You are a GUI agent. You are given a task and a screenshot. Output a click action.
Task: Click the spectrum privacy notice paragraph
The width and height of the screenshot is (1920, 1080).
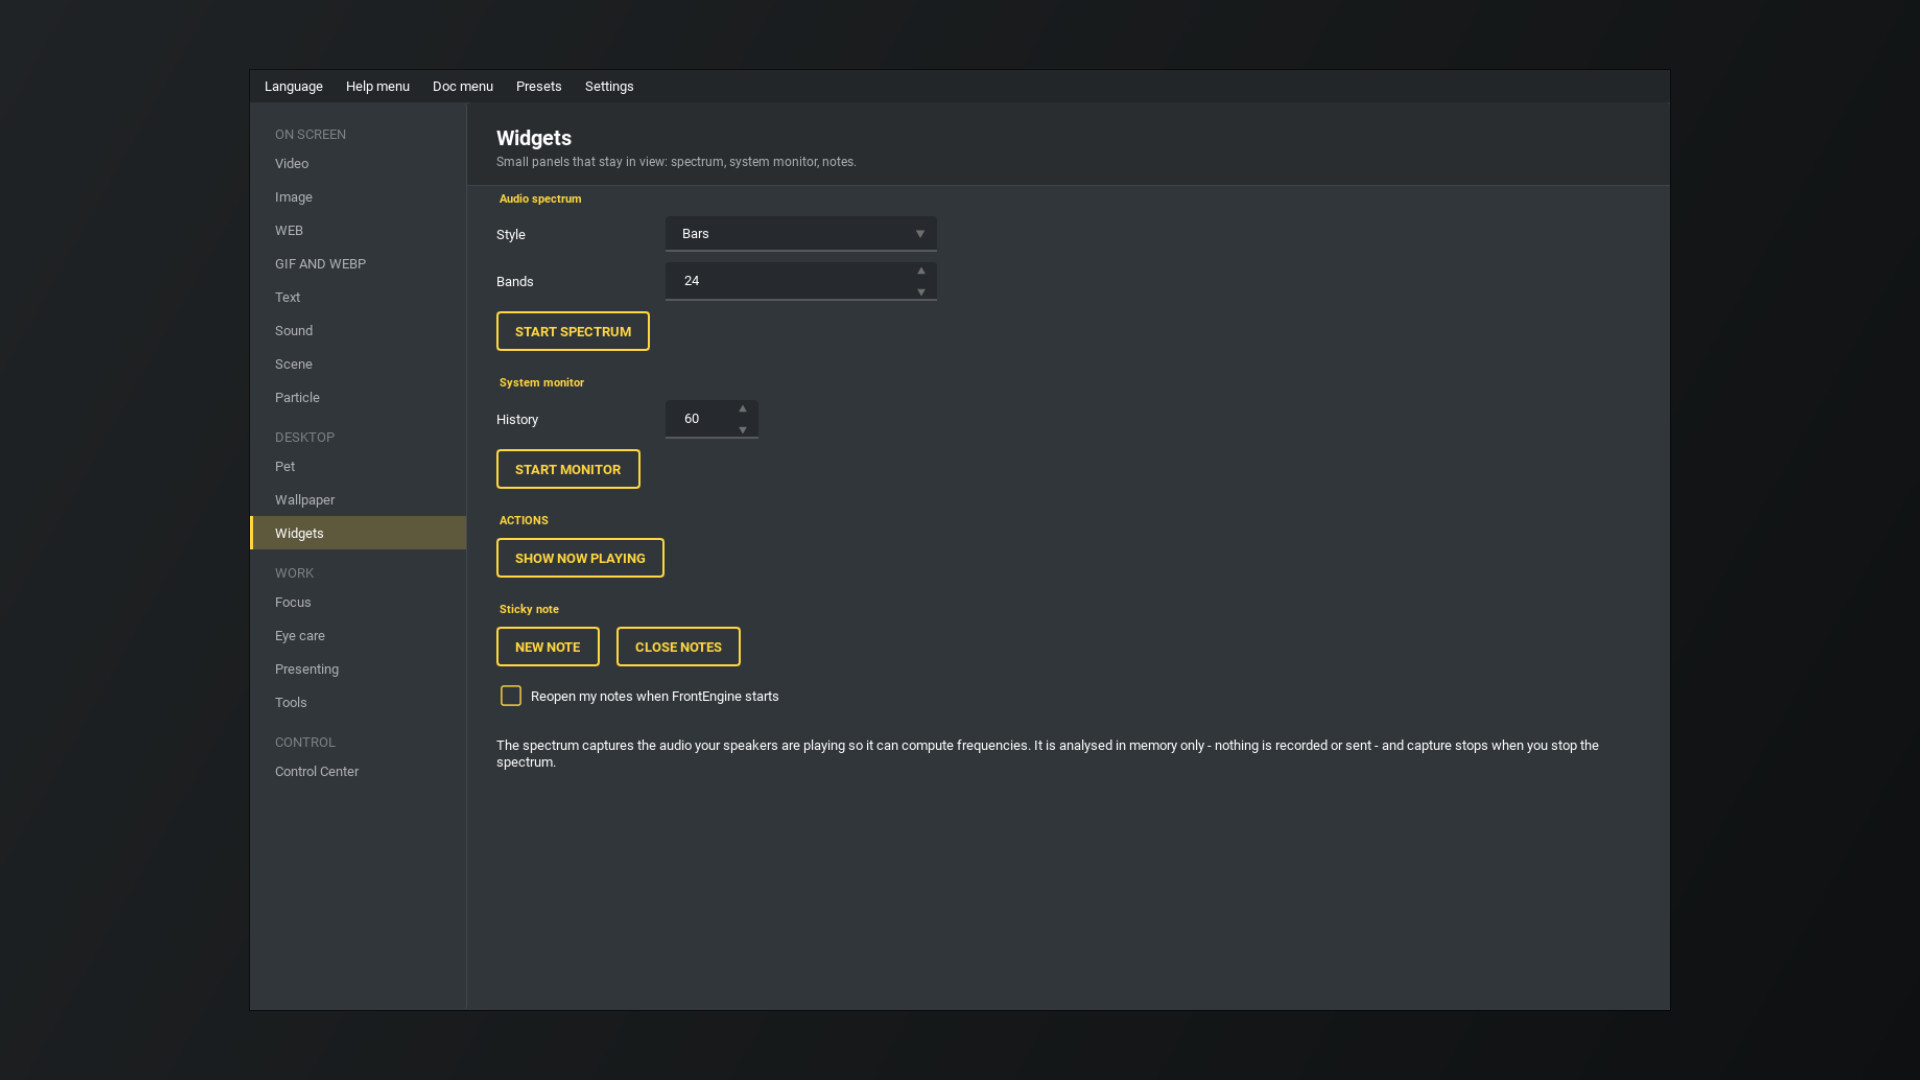click(x=1047, y=754)
